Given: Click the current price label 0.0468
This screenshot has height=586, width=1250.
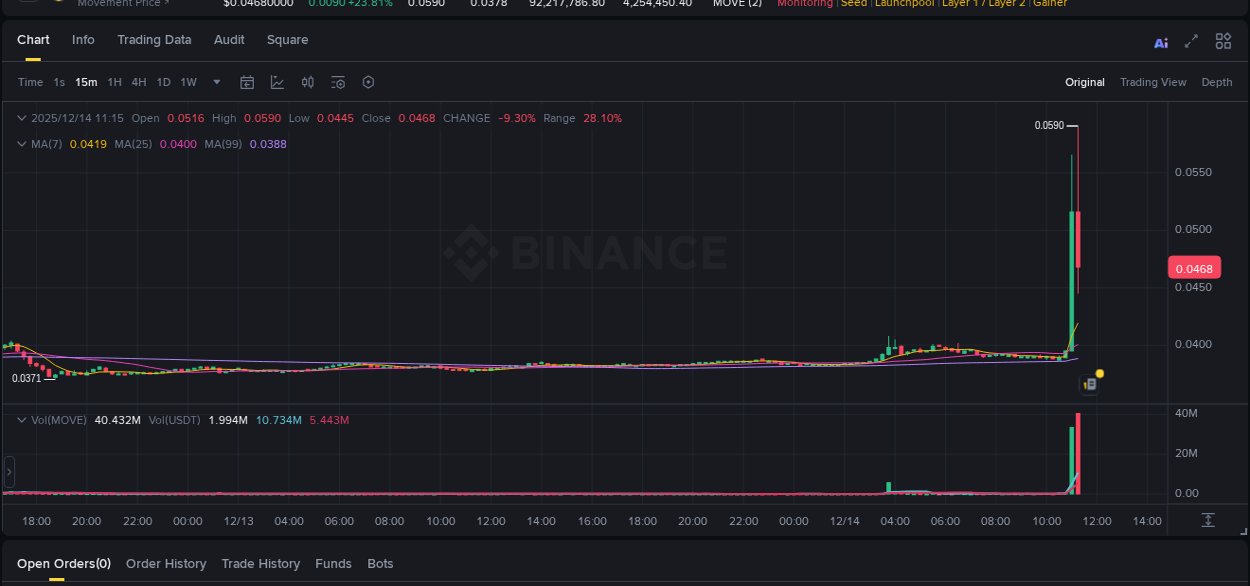Looking at the screenshot, I should [1196, 267].
